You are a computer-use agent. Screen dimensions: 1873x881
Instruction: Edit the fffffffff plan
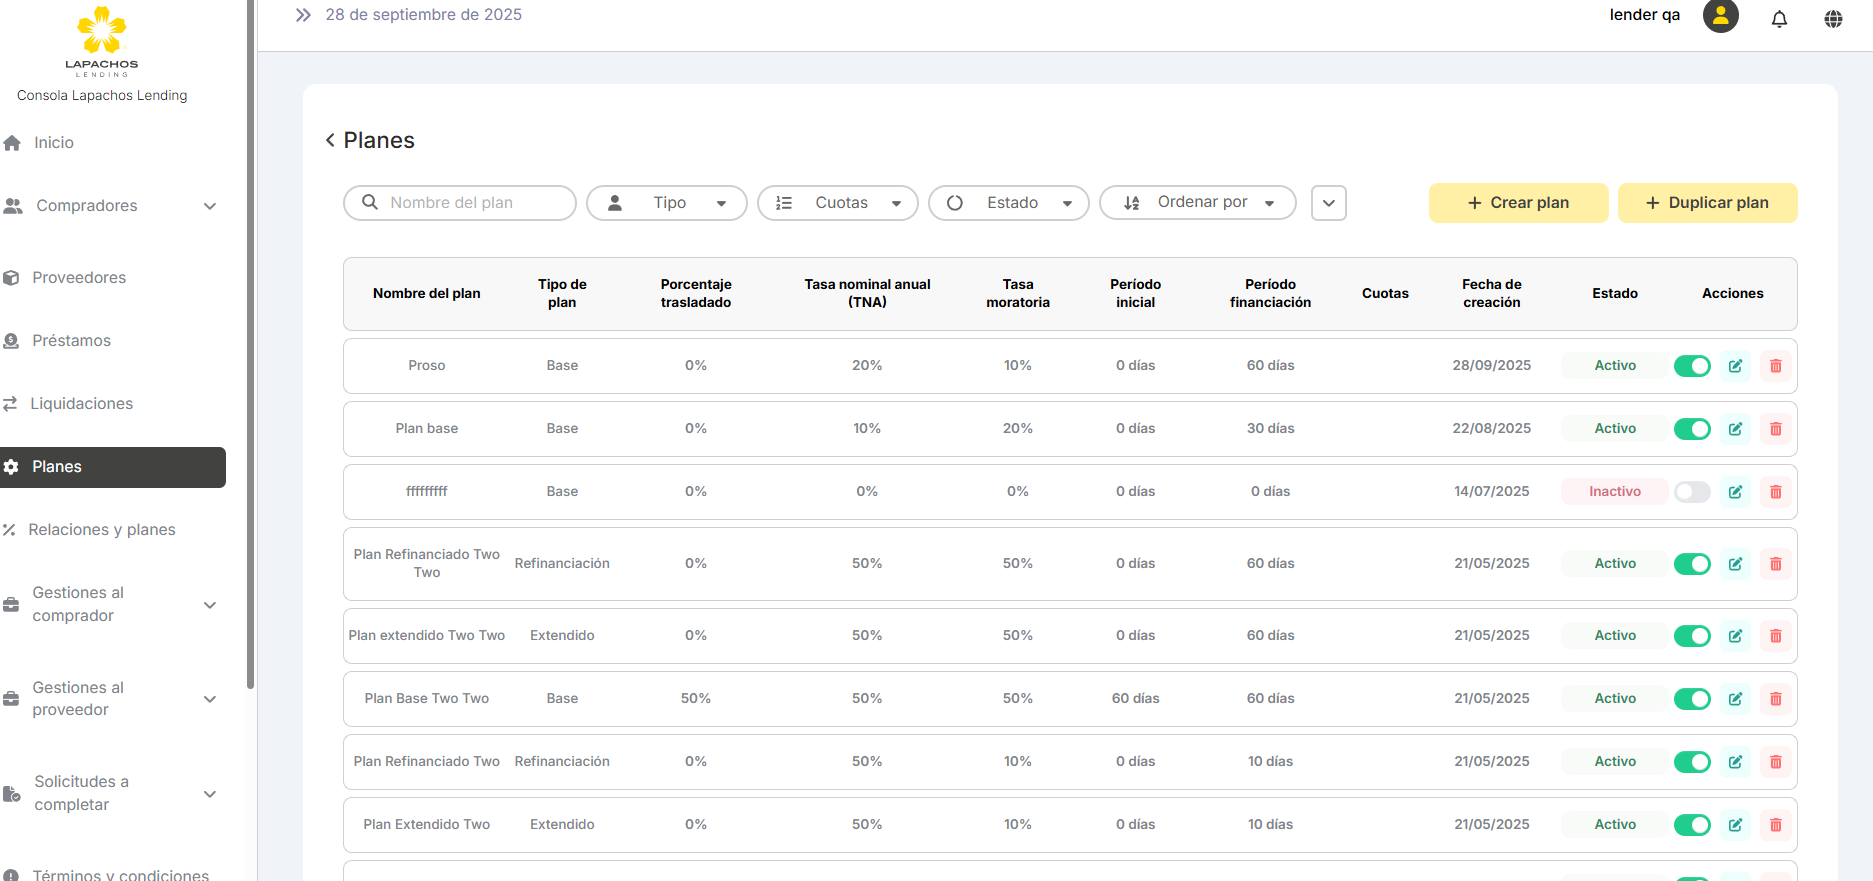point(1735,492)
